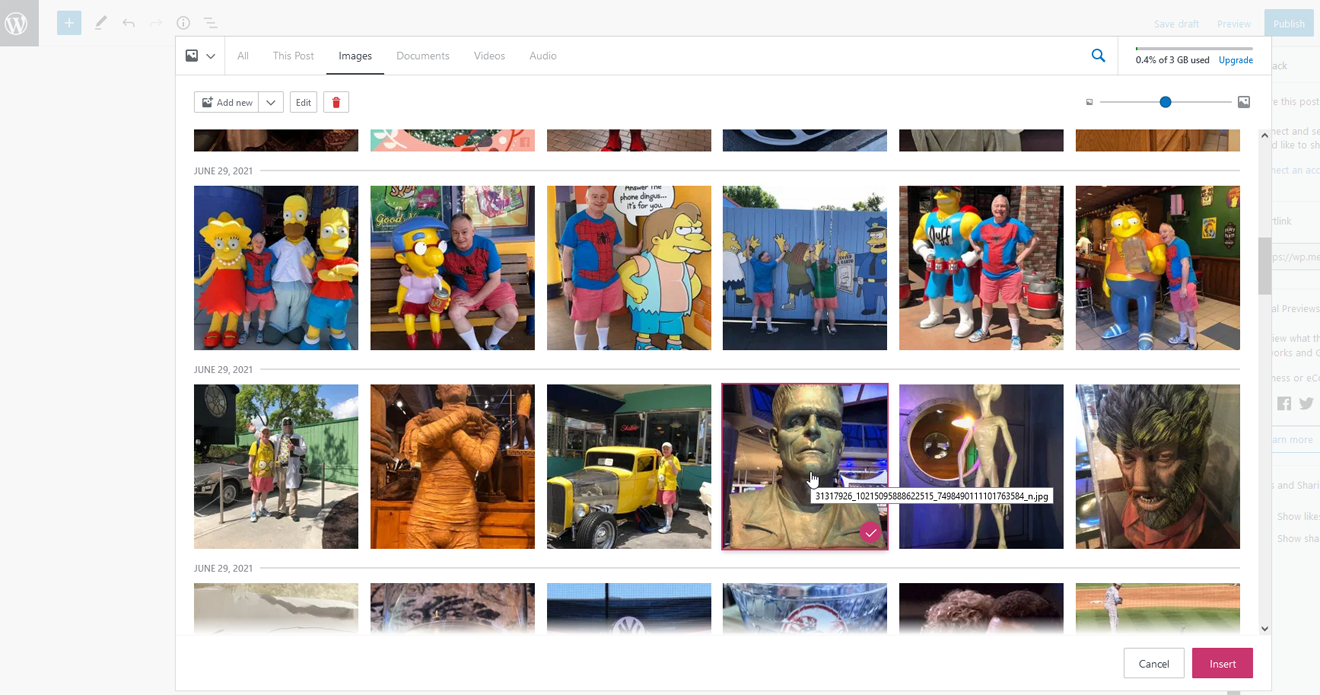1320x695 pixels.
Task: Click large thumbnail size icon
Action: tap(1244, 102)
